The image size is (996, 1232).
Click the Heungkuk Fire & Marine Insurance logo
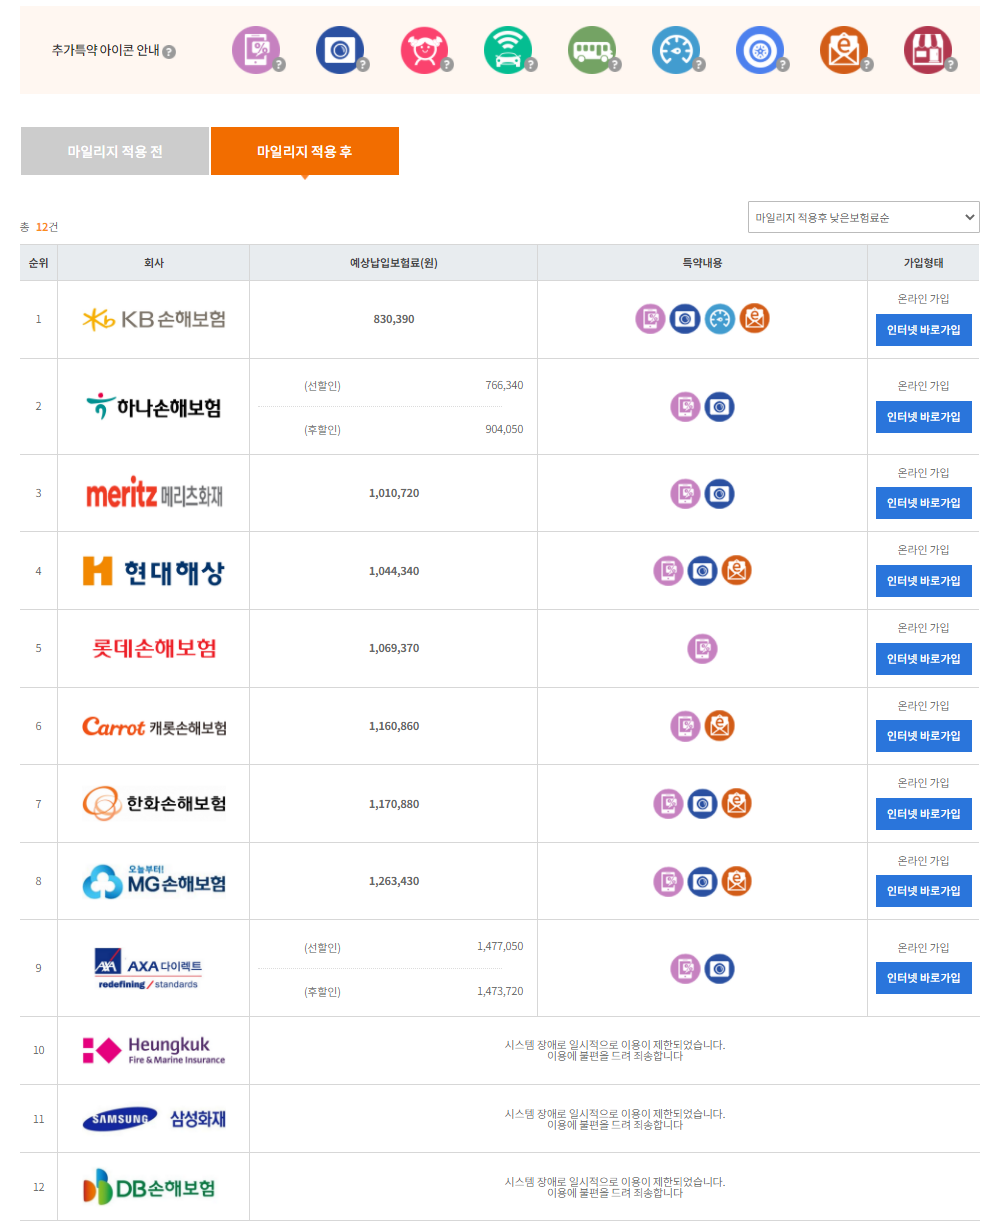coord(154,1050)
